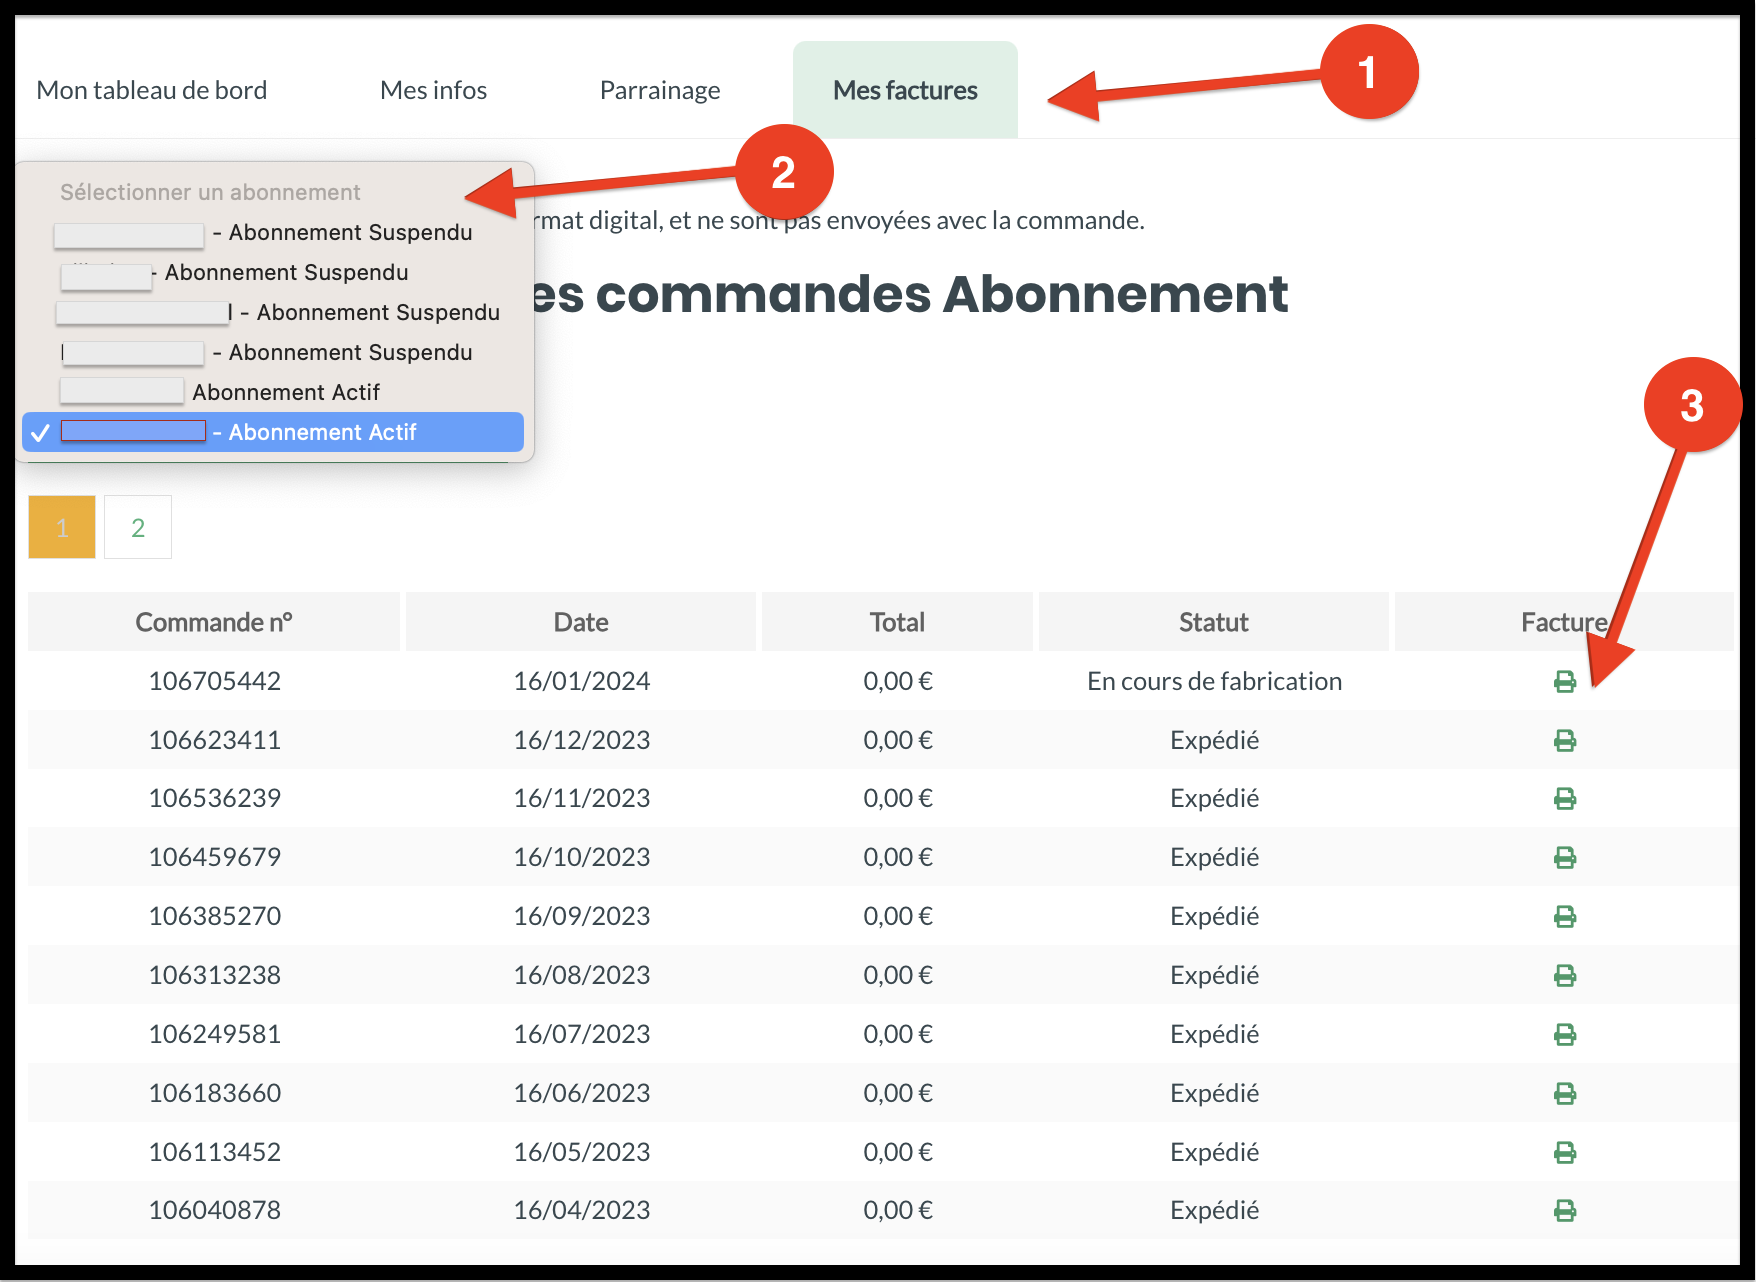Select the Mes factures tab
1756x1282 pixels.
click(x=905, y=90)
